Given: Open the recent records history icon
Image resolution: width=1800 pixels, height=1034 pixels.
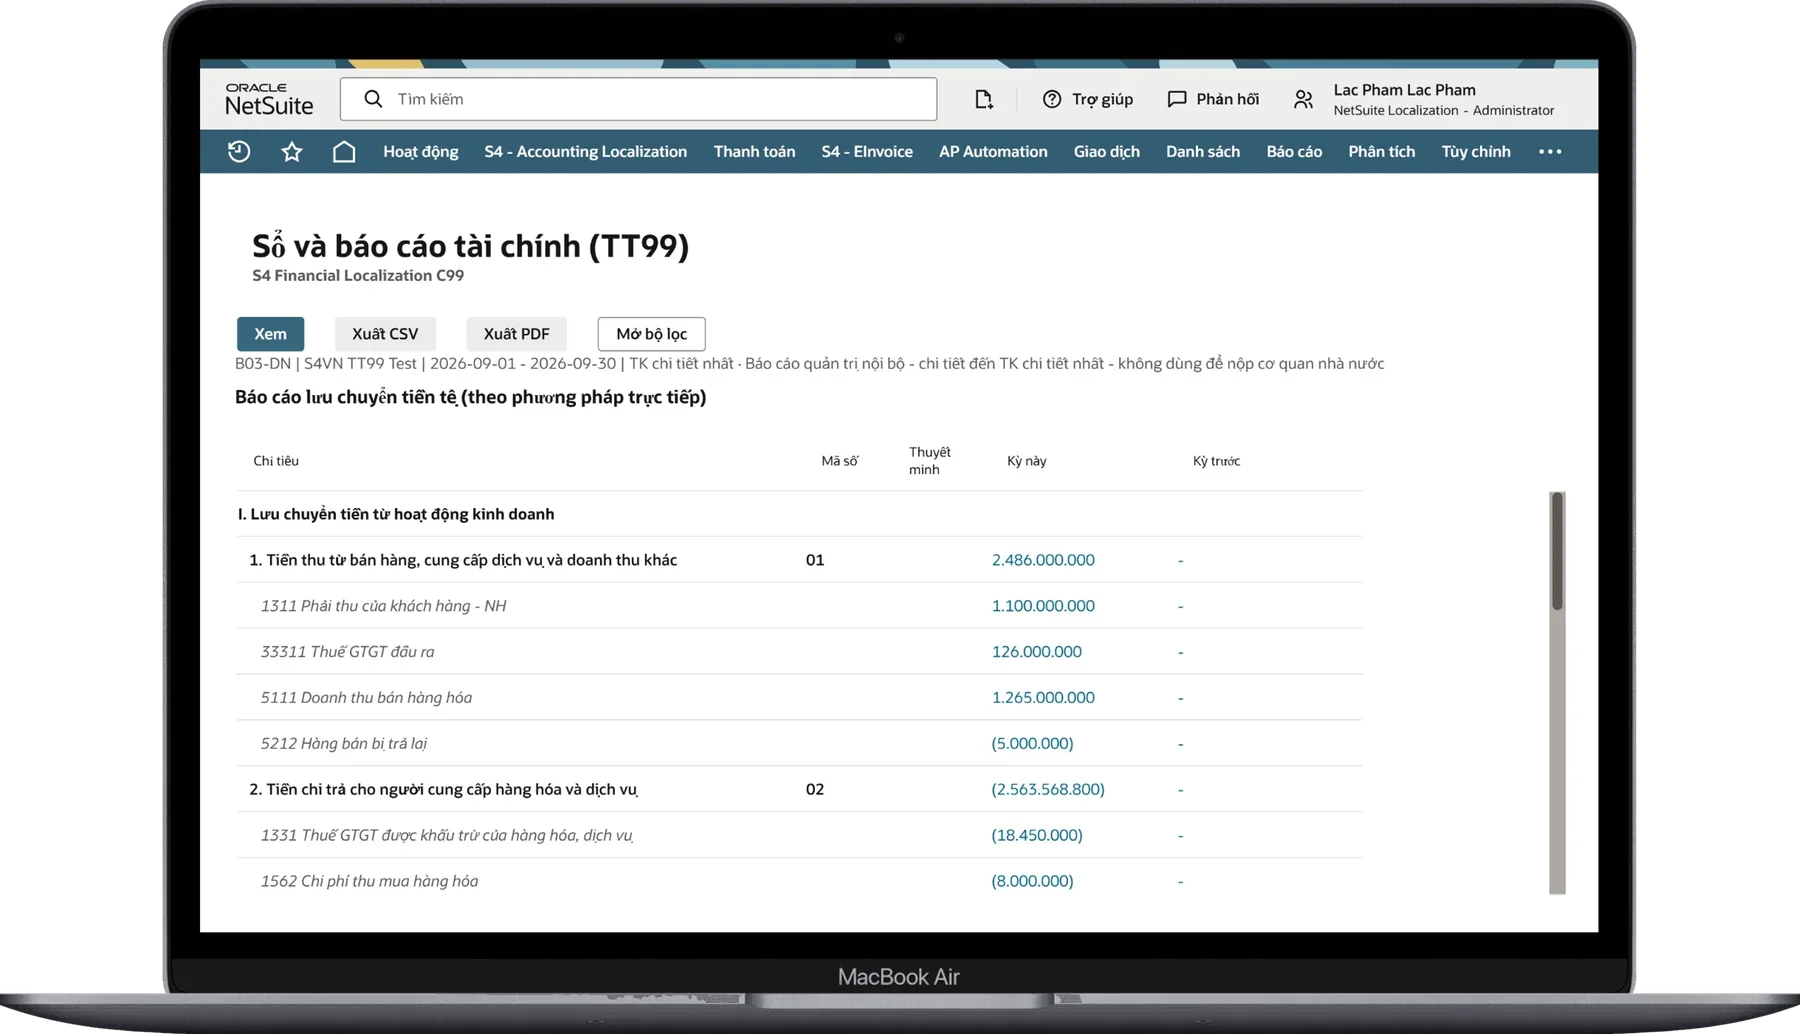Looking at the screenshot, I should click(x=239, y=152).
